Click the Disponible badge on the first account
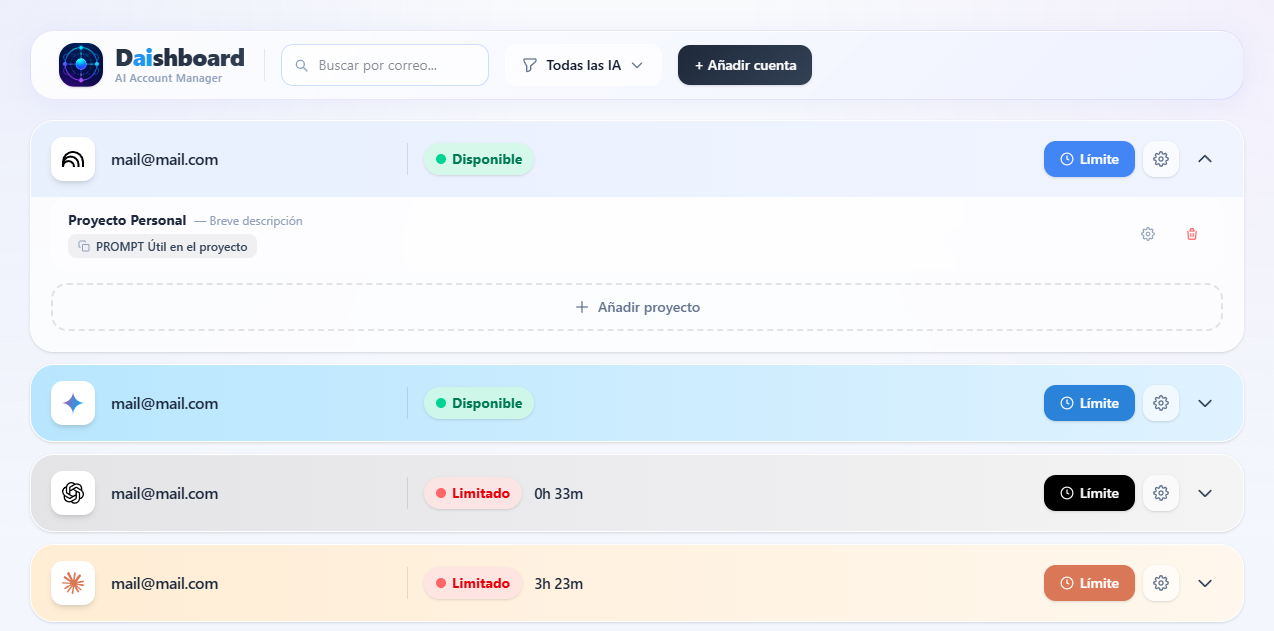The height and width of the screenshot is (631, 1274). click(479, 159)
